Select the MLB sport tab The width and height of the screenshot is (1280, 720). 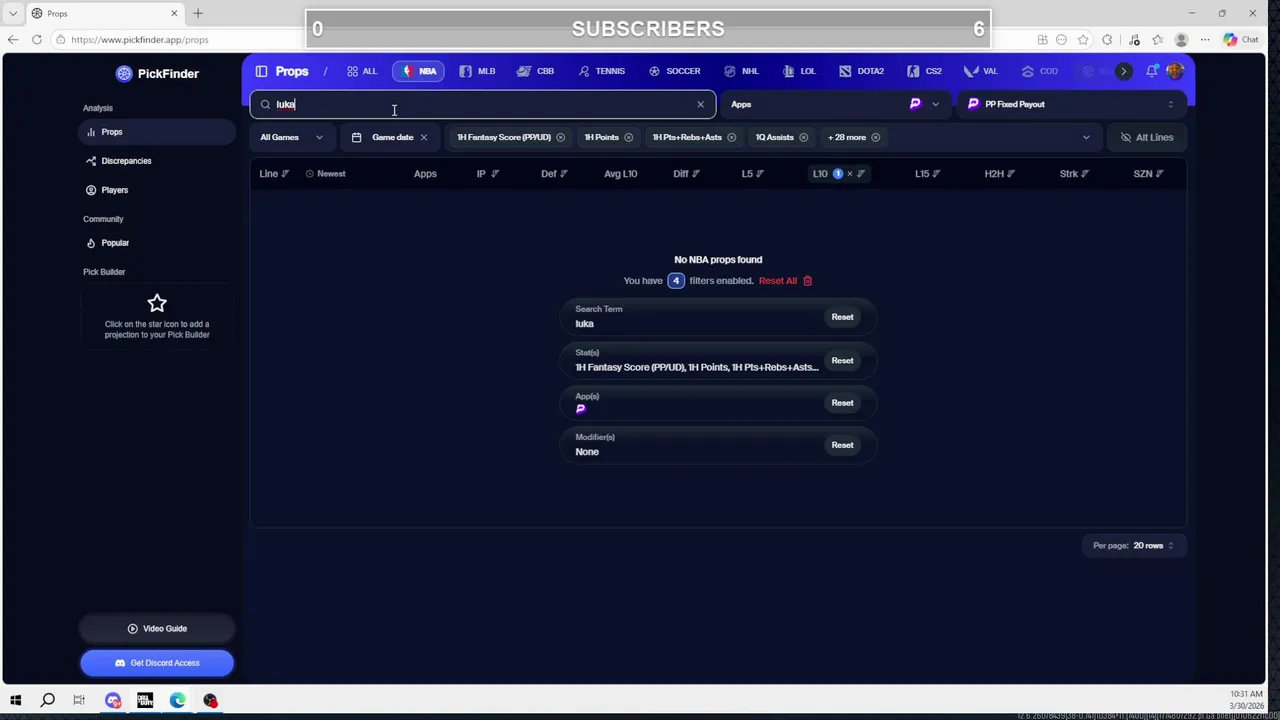click(478, 71)
